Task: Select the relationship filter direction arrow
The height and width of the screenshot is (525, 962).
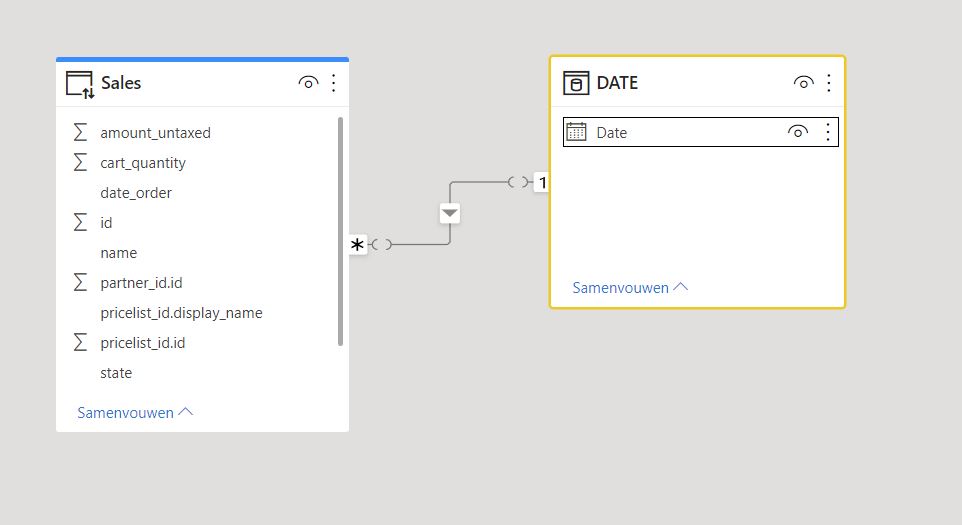Action: [x=450, y=213]
